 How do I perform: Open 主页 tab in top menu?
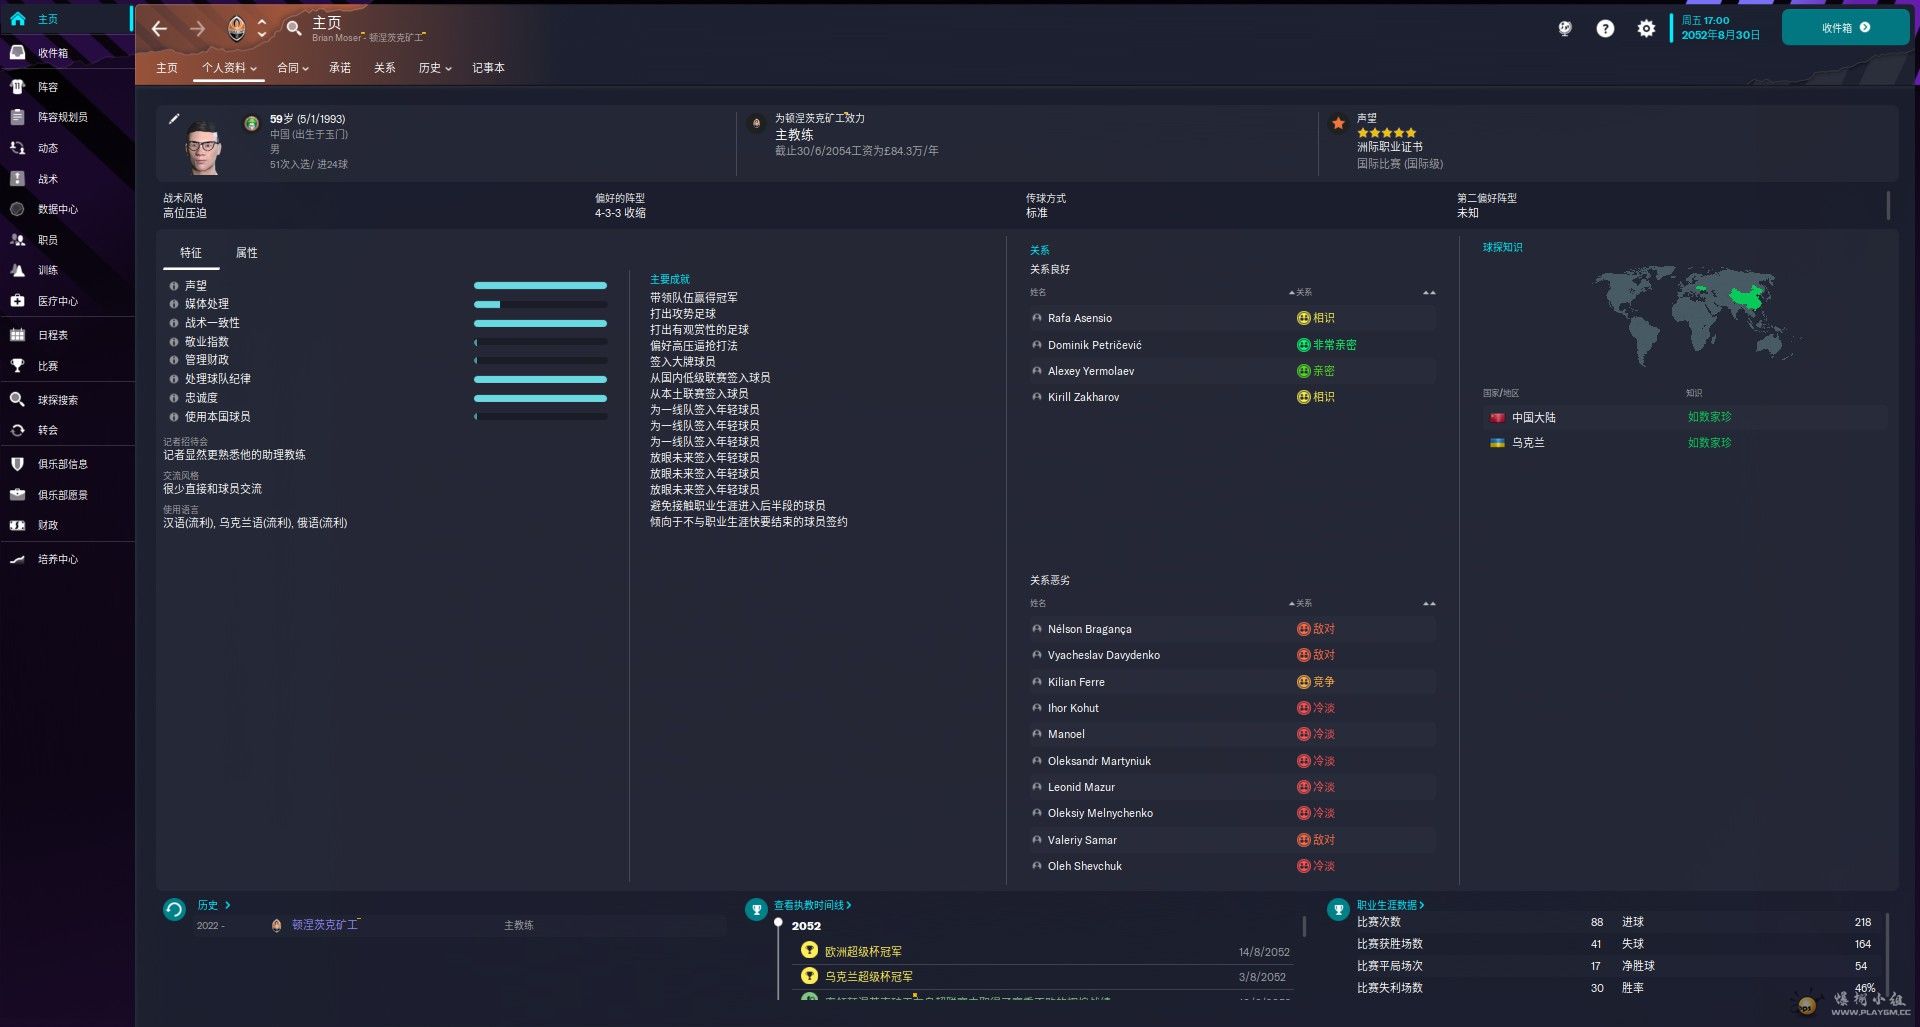coord(167,68)
